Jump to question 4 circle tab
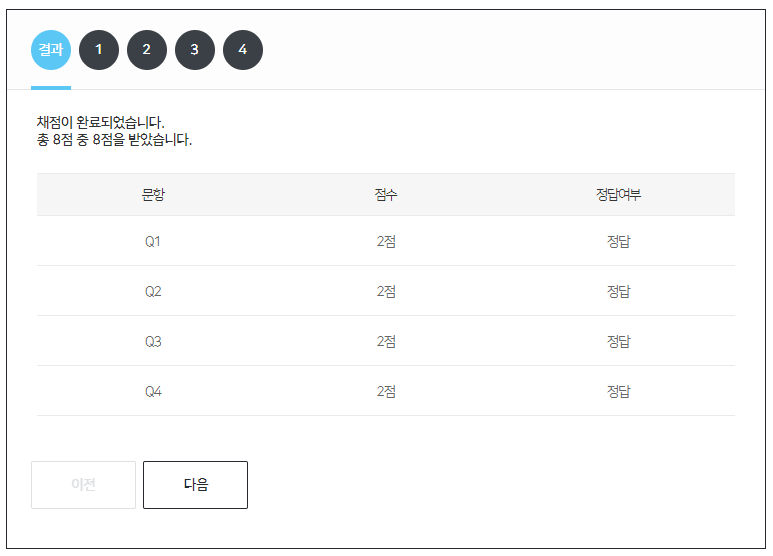 click(x=243, y=50)
